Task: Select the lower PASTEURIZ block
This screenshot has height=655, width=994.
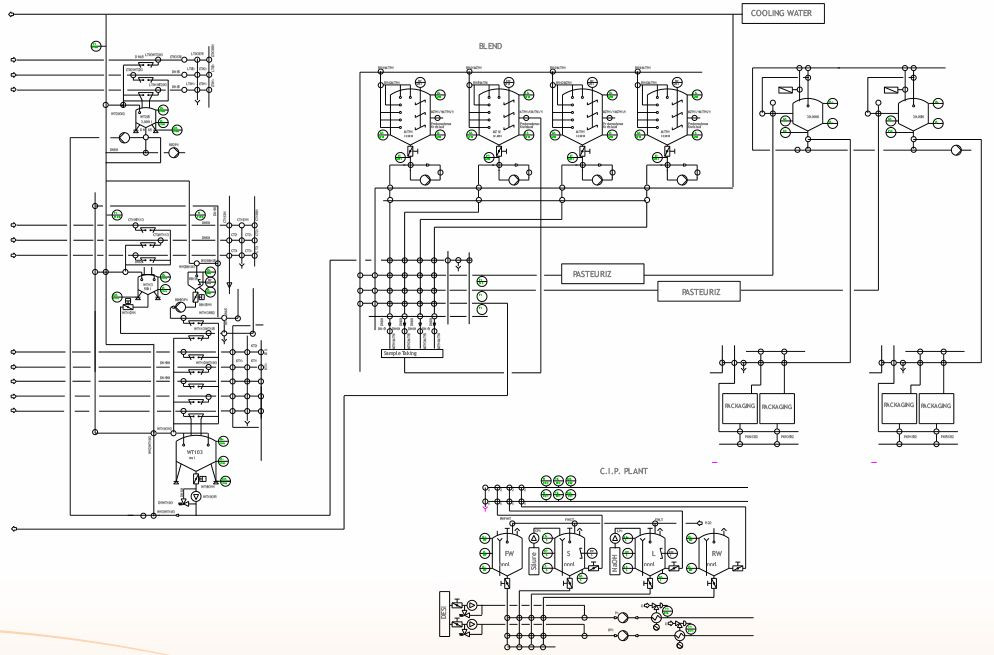Action: (699, 292)
